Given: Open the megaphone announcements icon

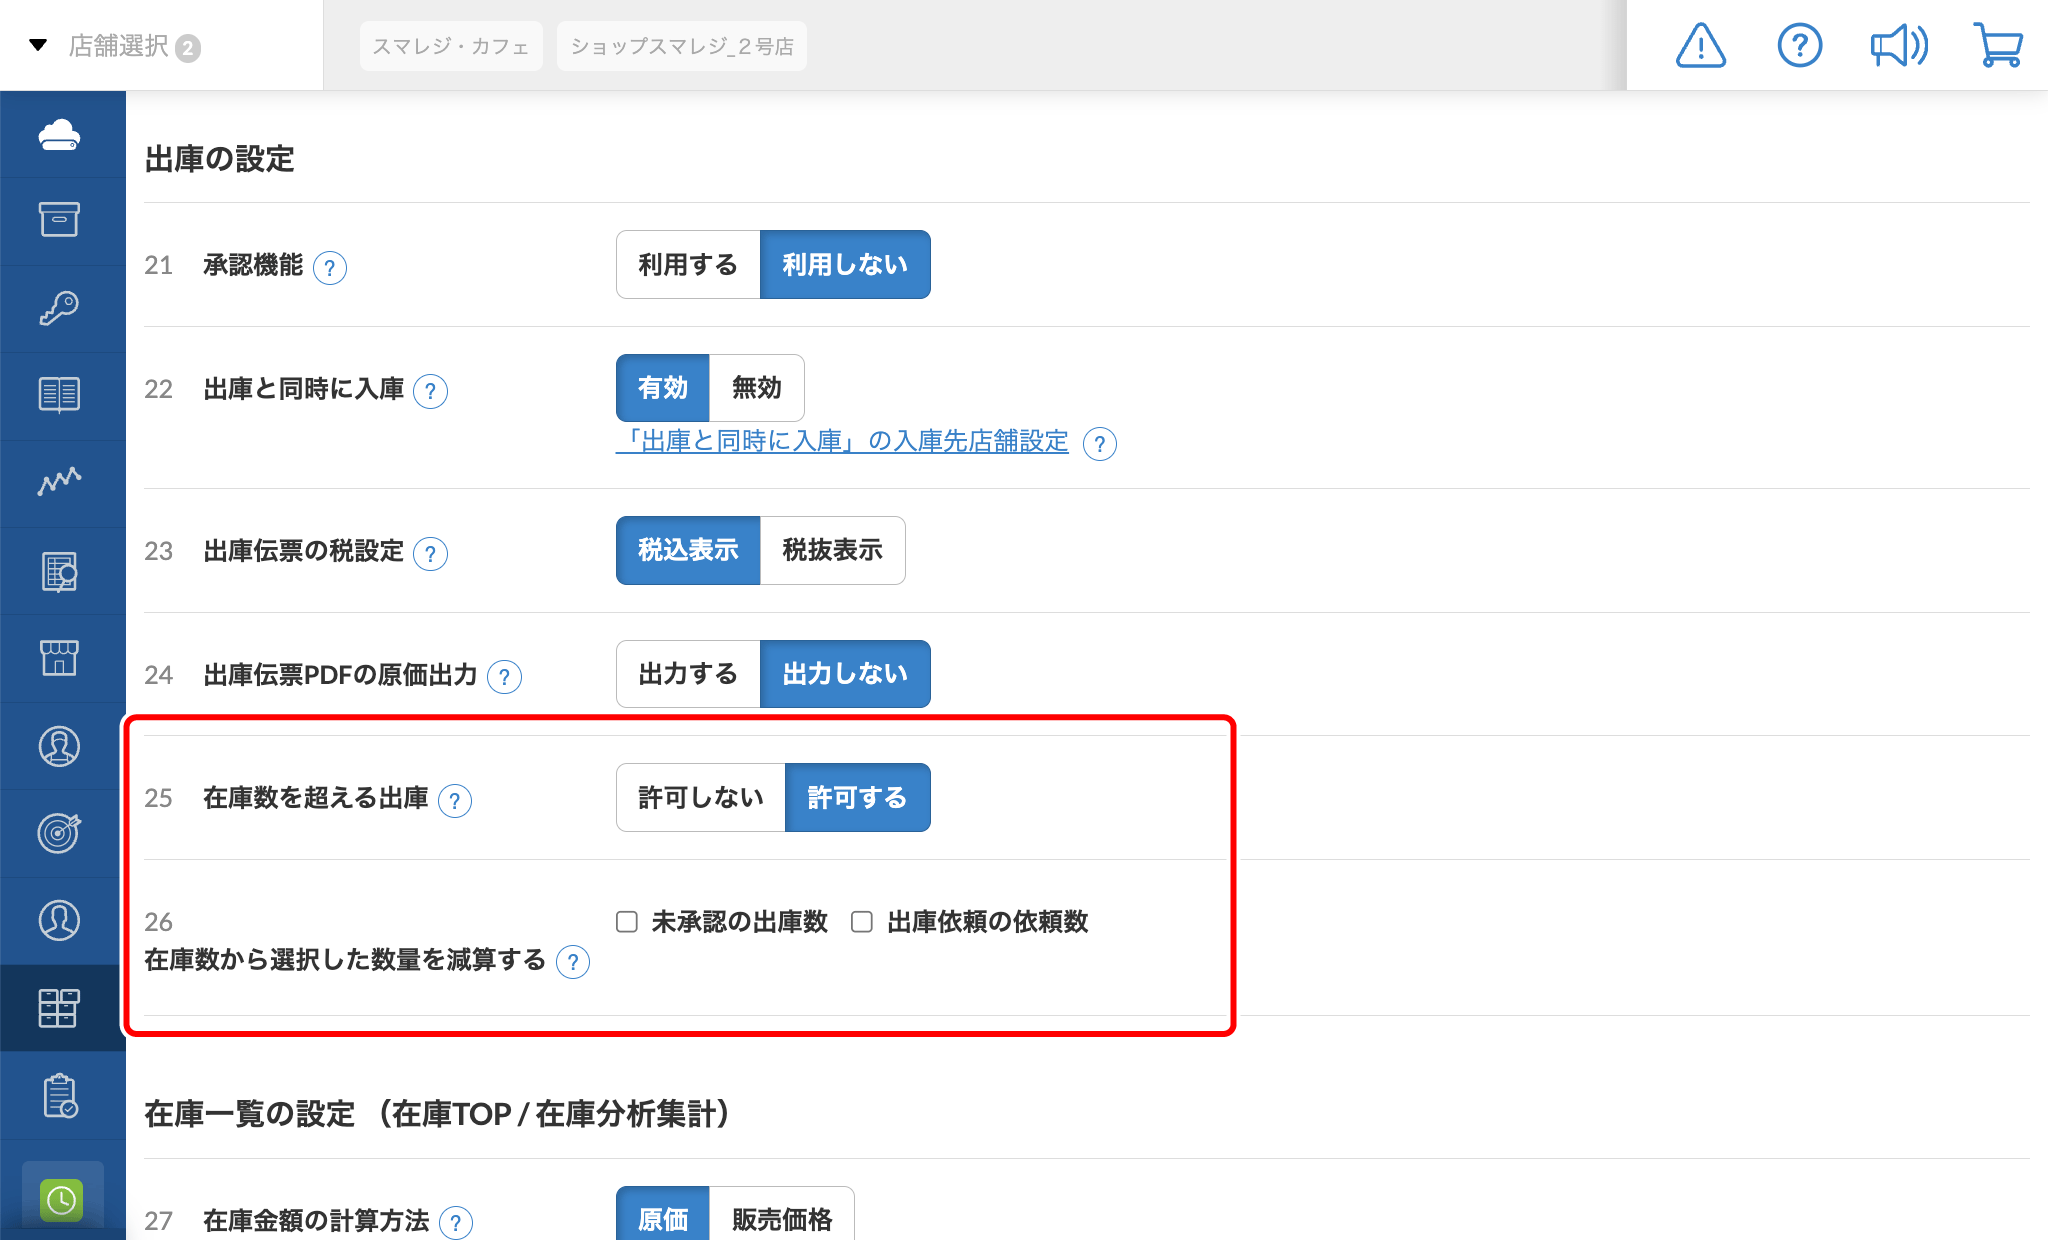Looking at the screenshot, I should coord(1899,46).
